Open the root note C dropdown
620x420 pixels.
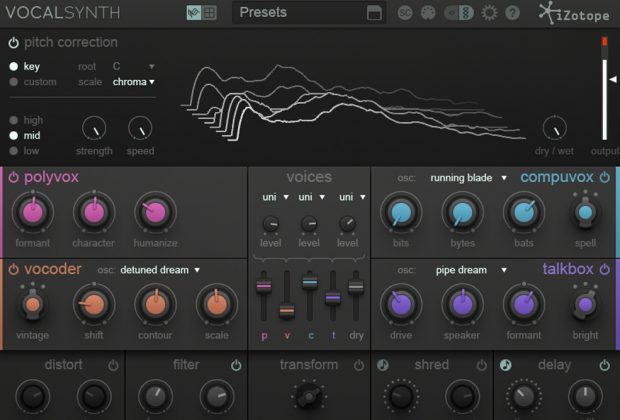[133, 66]
